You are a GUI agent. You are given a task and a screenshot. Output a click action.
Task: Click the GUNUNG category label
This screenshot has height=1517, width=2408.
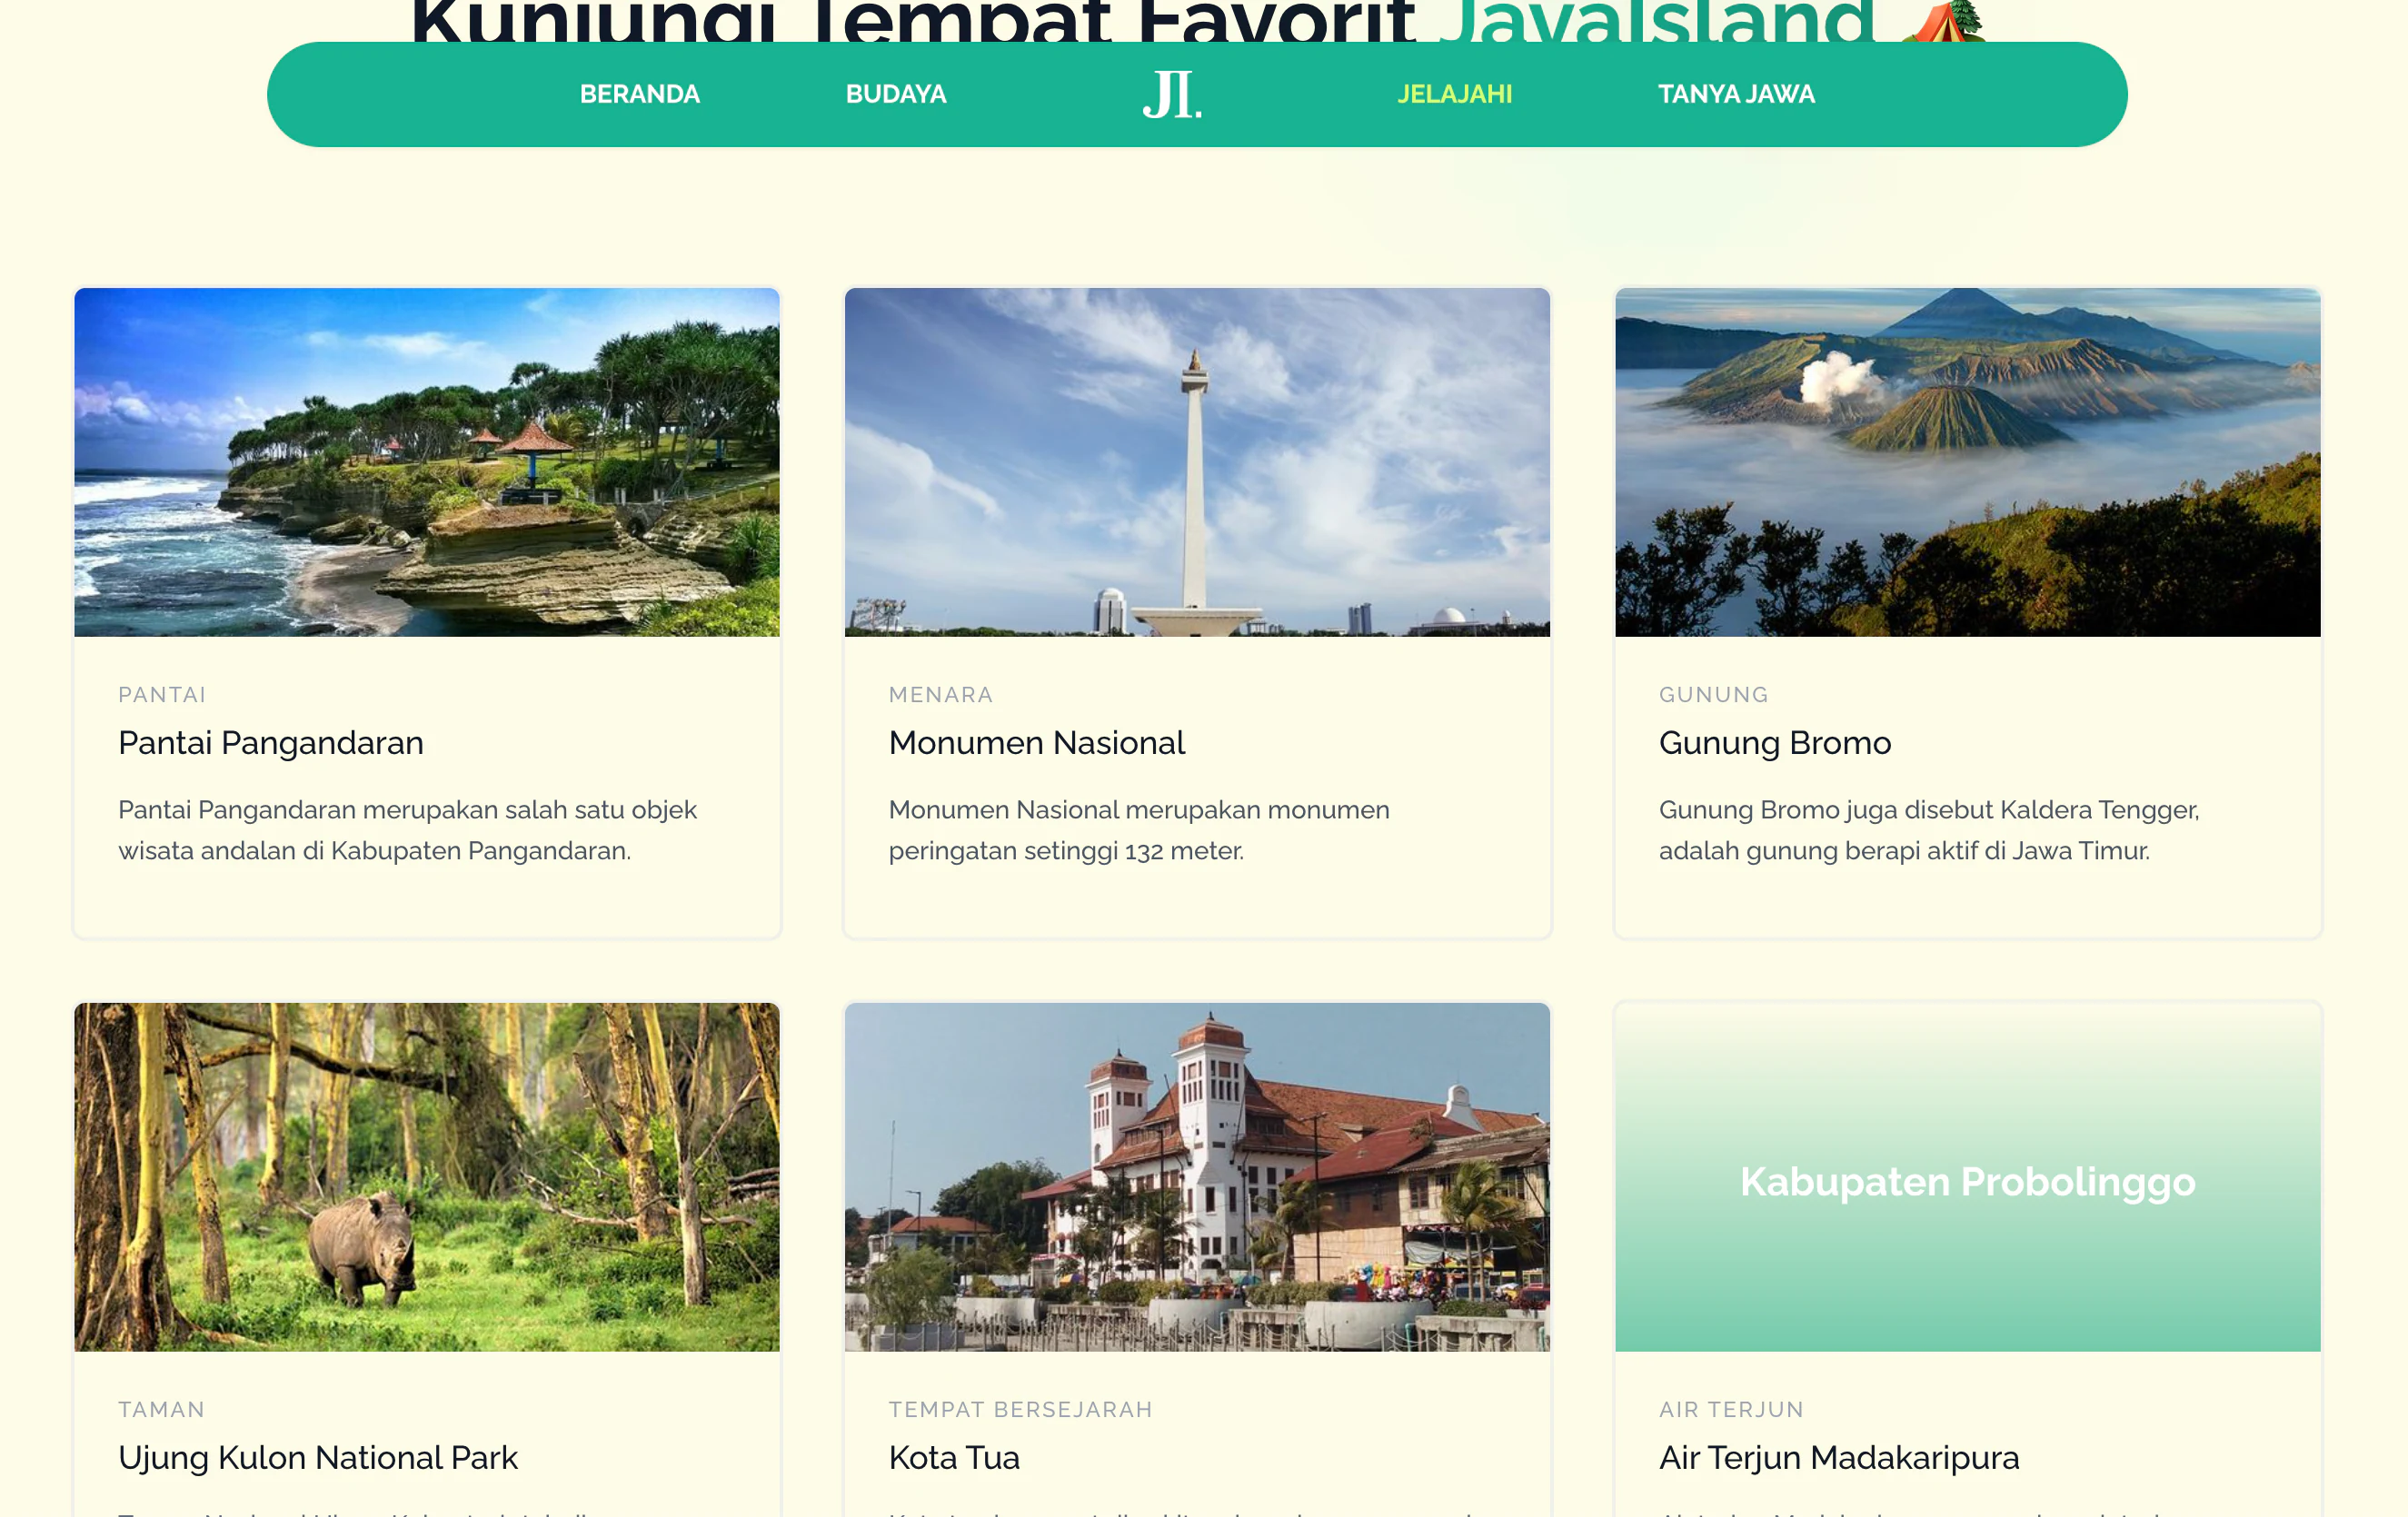coord(1714,695)
